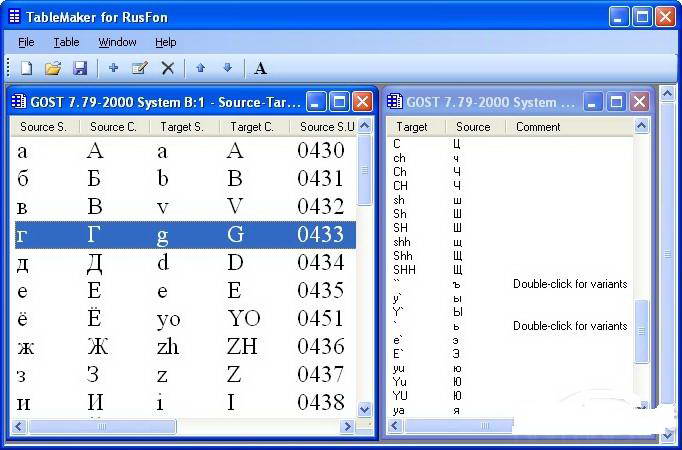Click the scroll up arrow of the main workspace scrollbar
This screenshot has height=450, width=682.
pos(667,93)
